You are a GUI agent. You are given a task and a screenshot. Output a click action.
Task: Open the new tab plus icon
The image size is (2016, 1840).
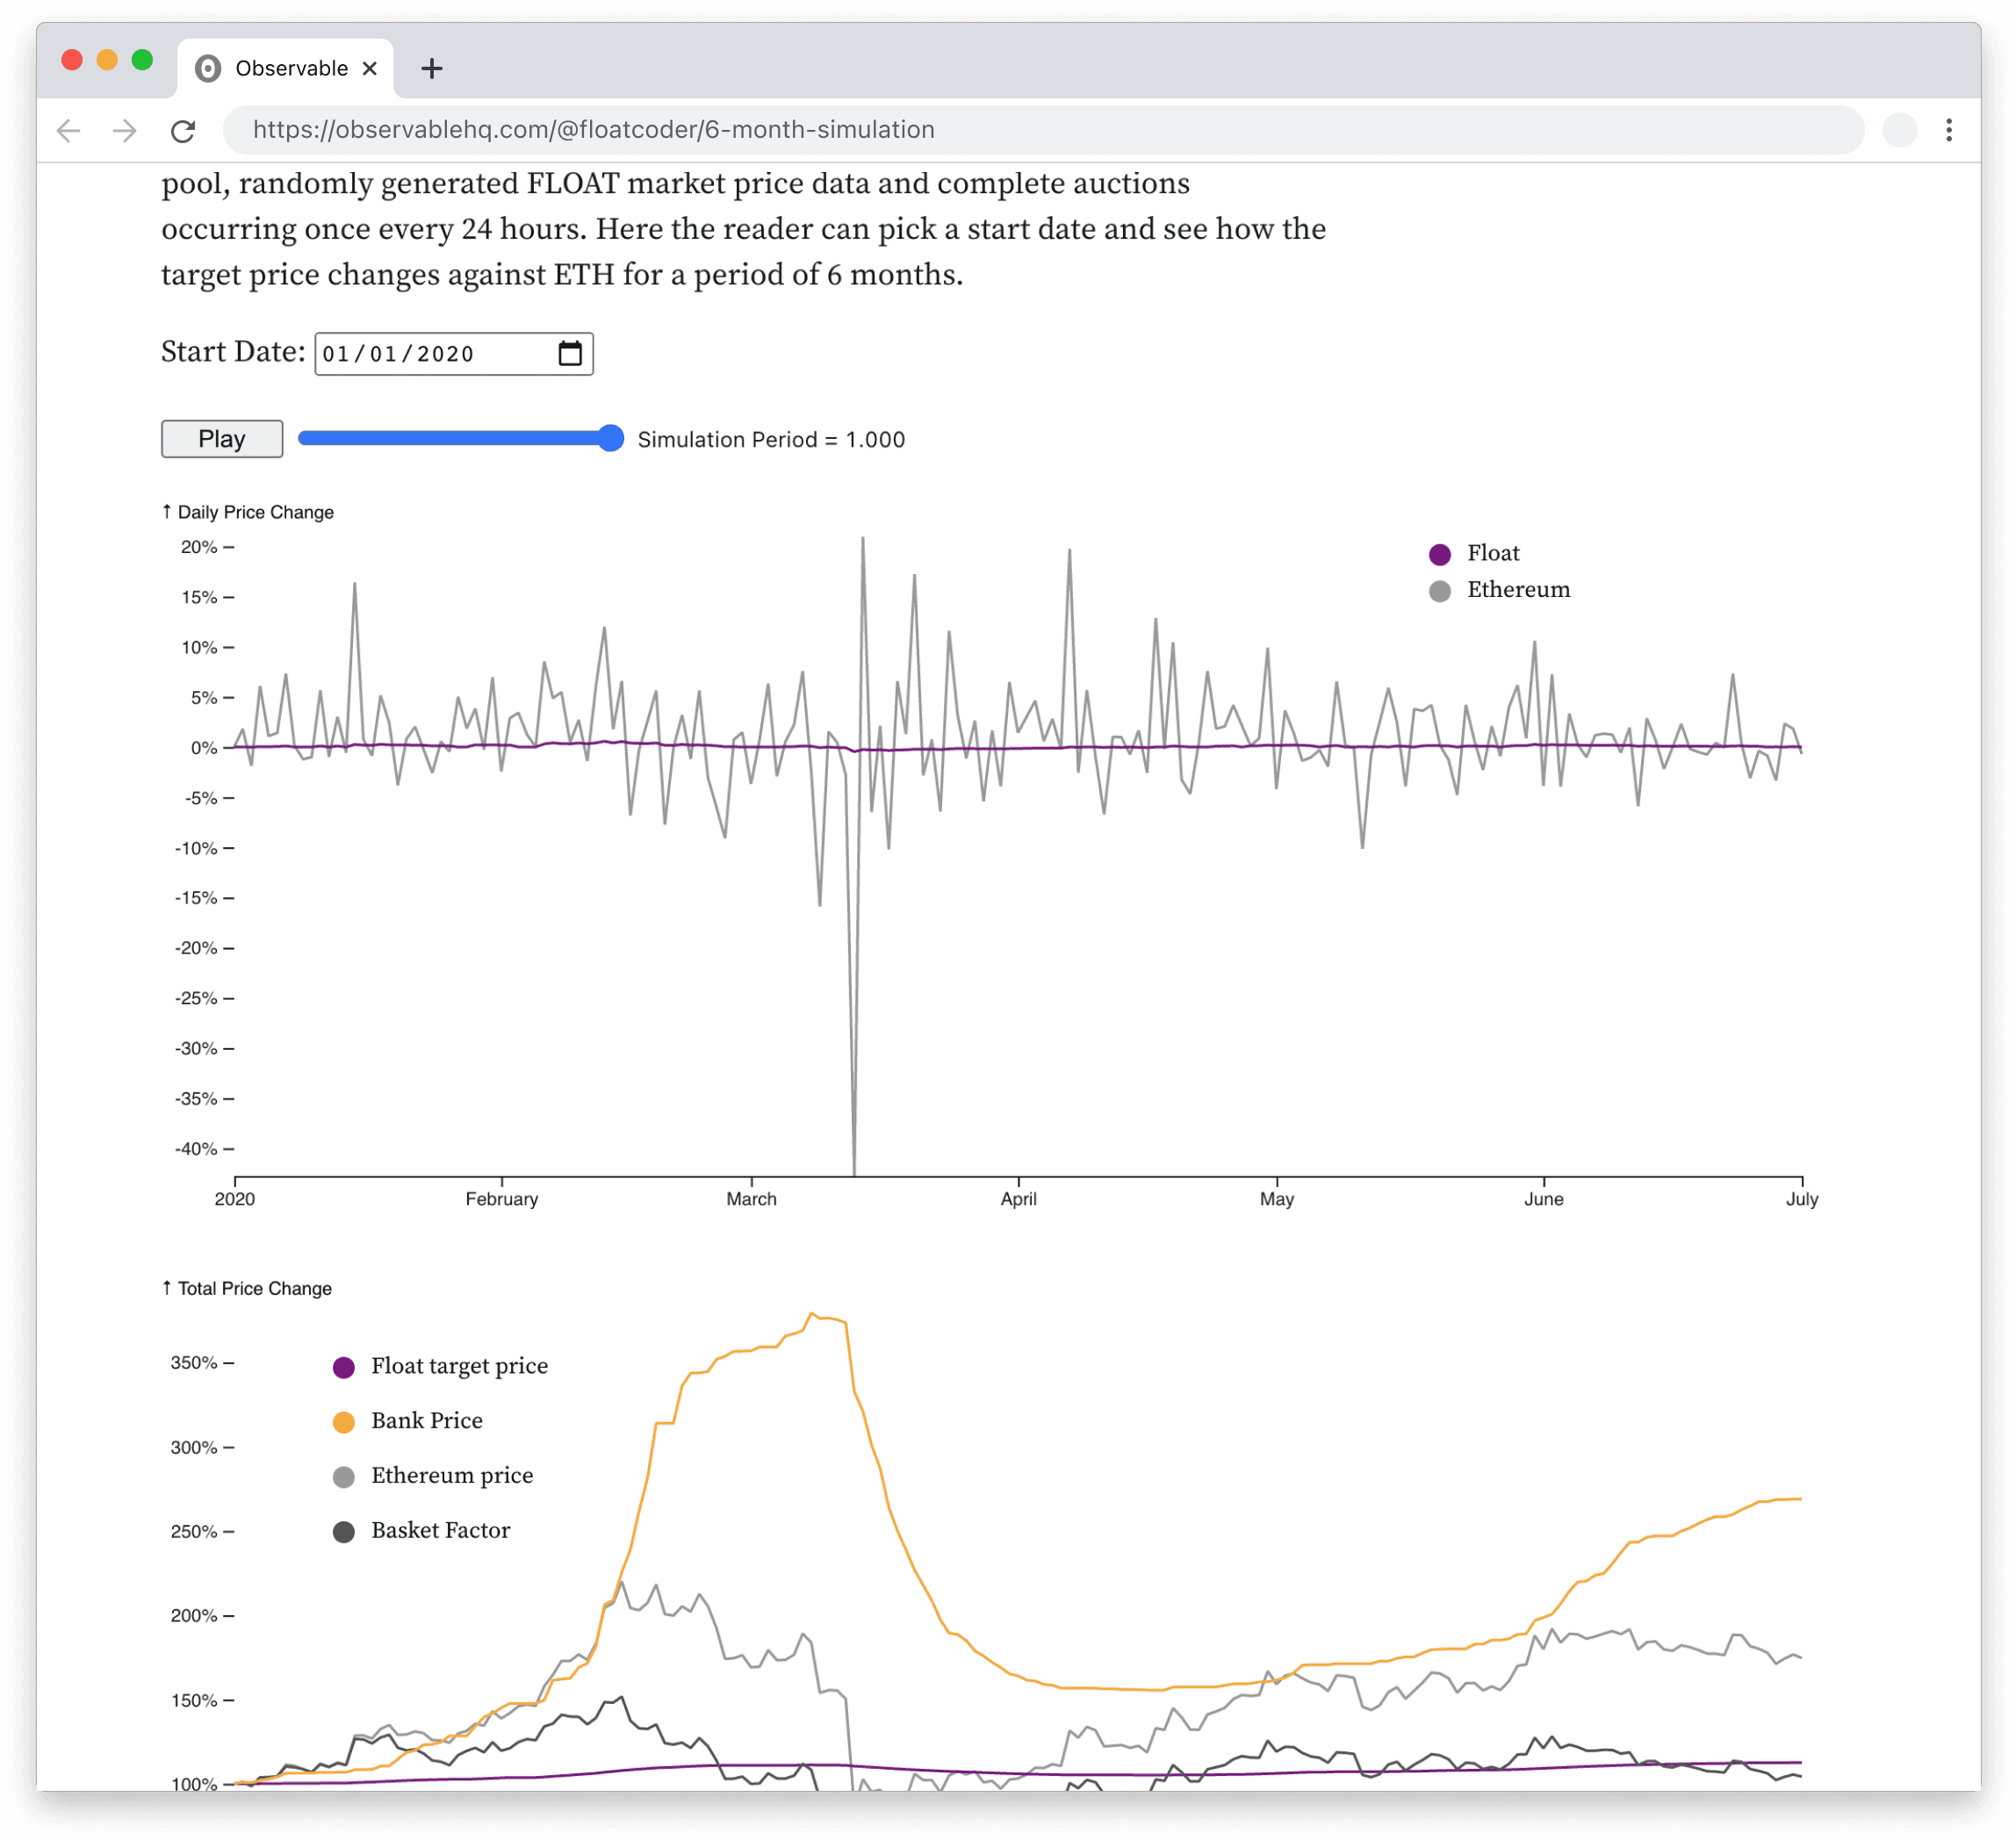[432, 68]
